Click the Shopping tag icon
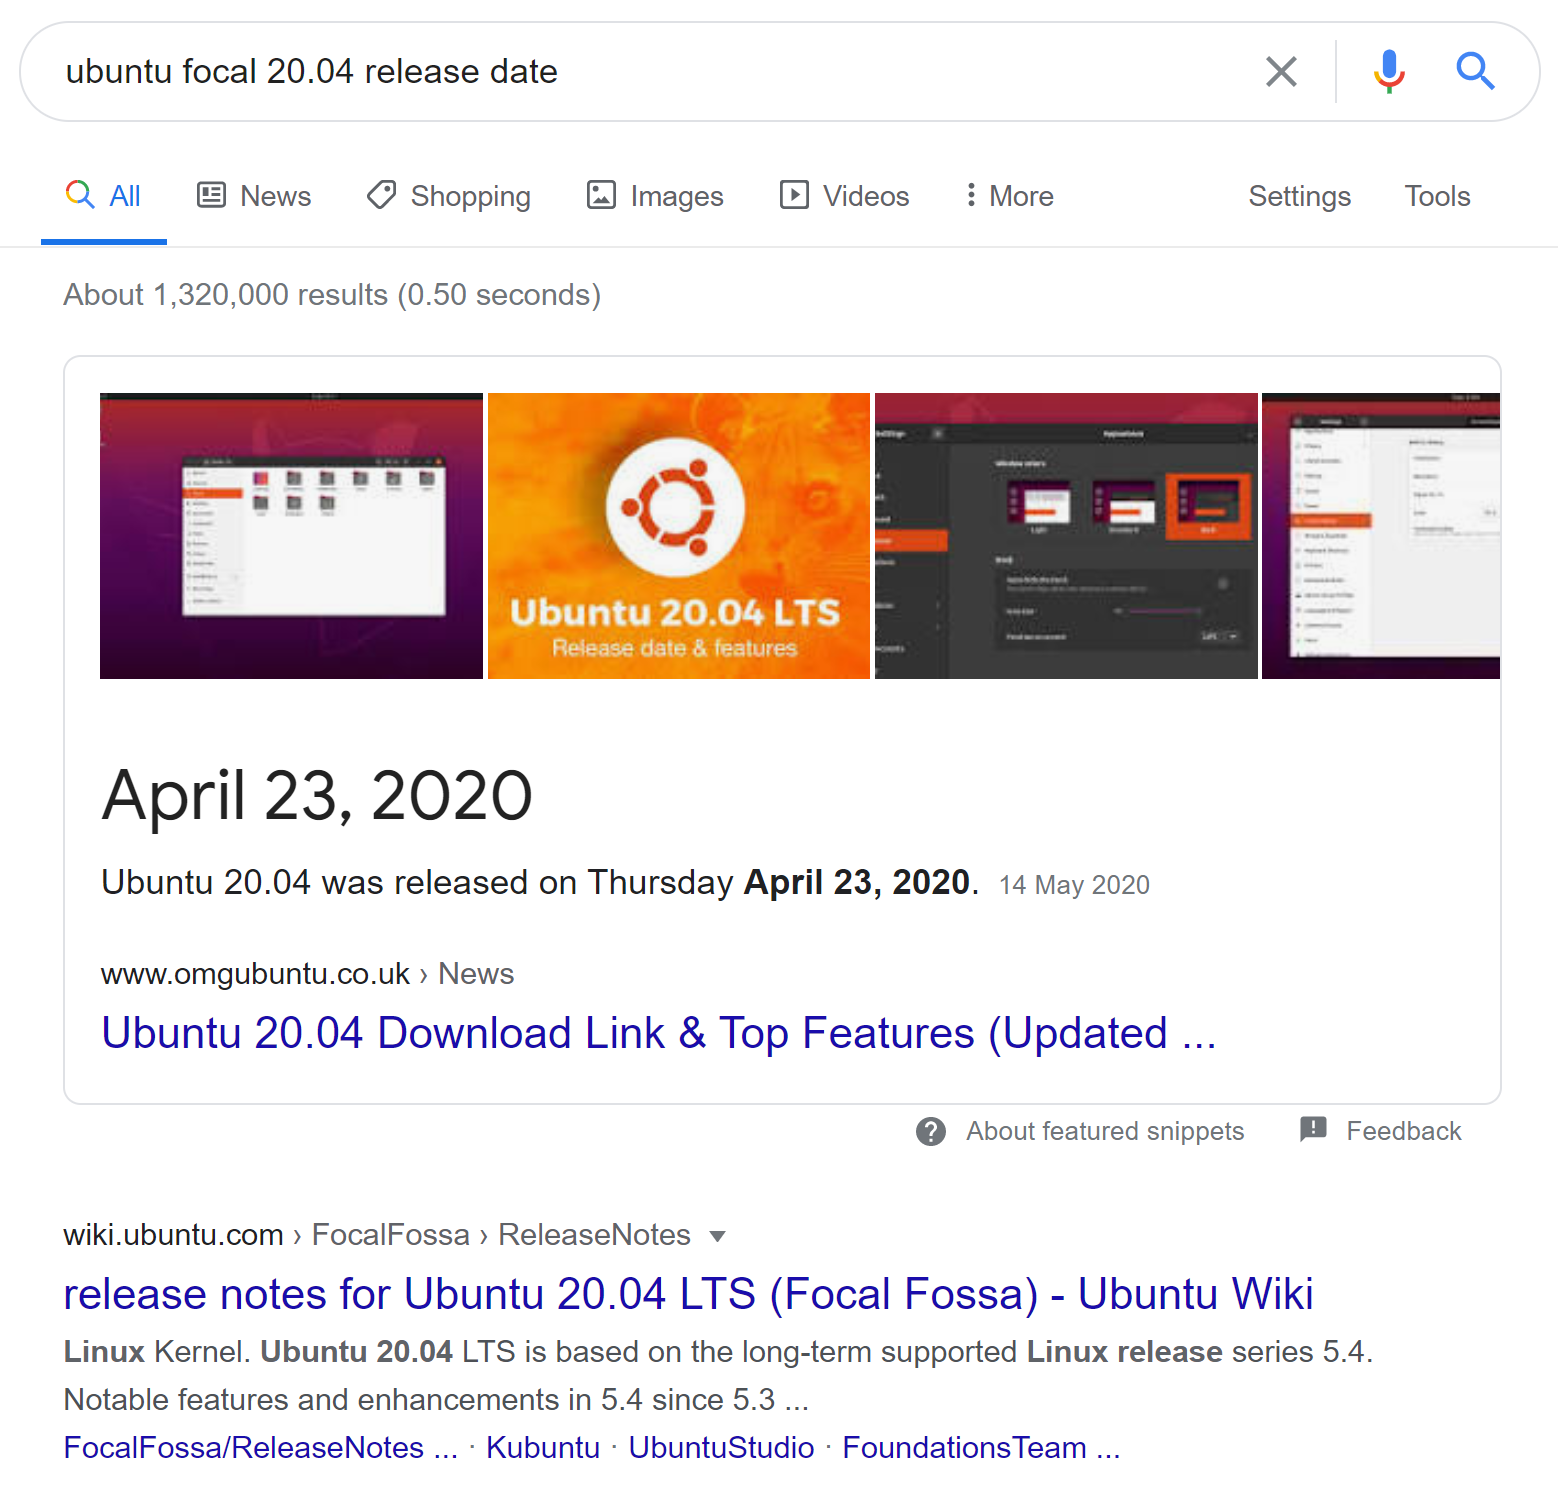1558x1489 pixels. click(380, 195)
